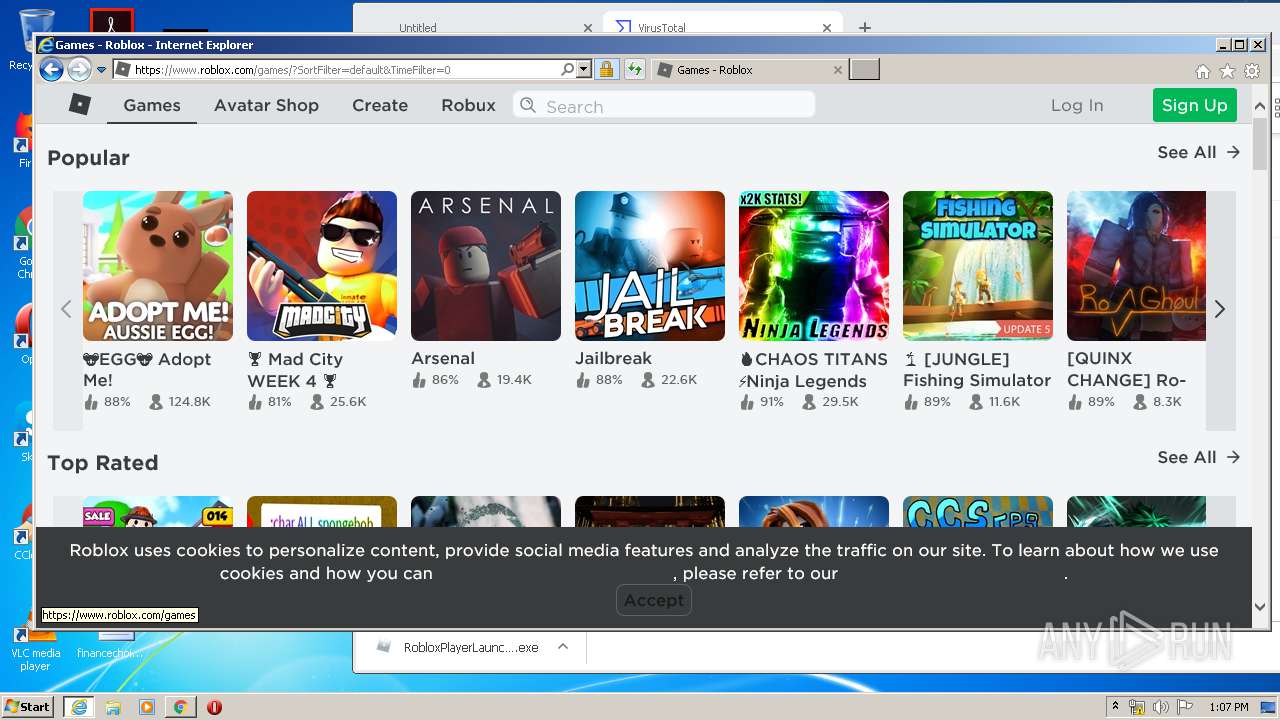Screen dimensions: 1280x720
Task: Open the Jailbreak game thumbnail
Action: click(650, 266)
